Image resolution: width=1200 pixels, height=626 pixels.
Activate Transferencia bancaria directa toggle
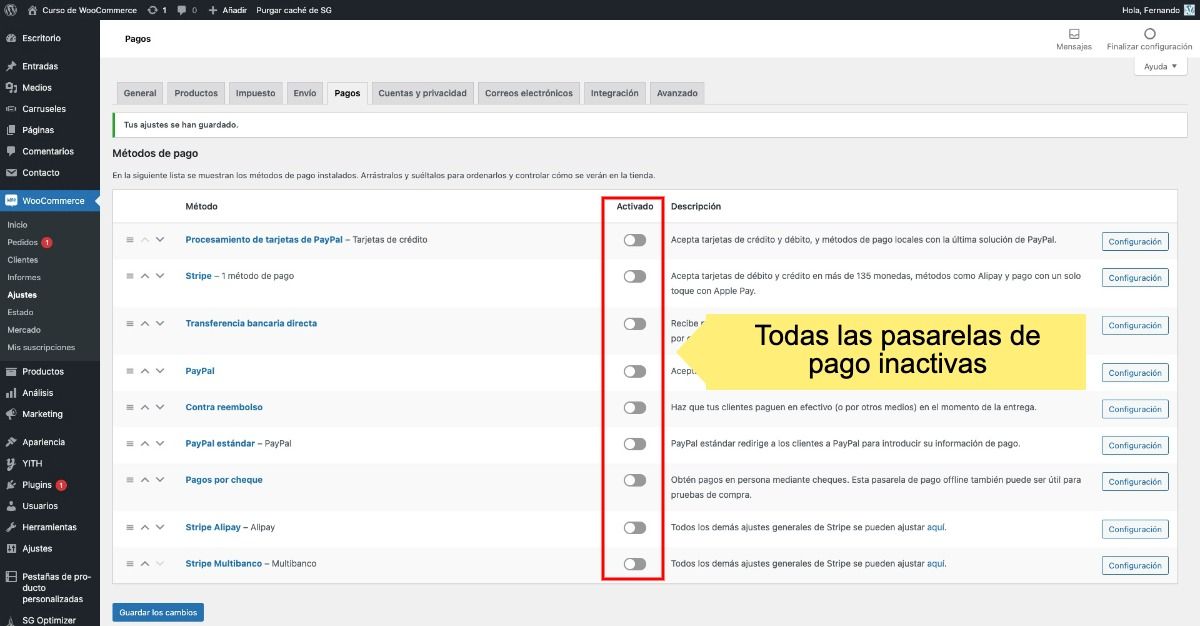635,324
